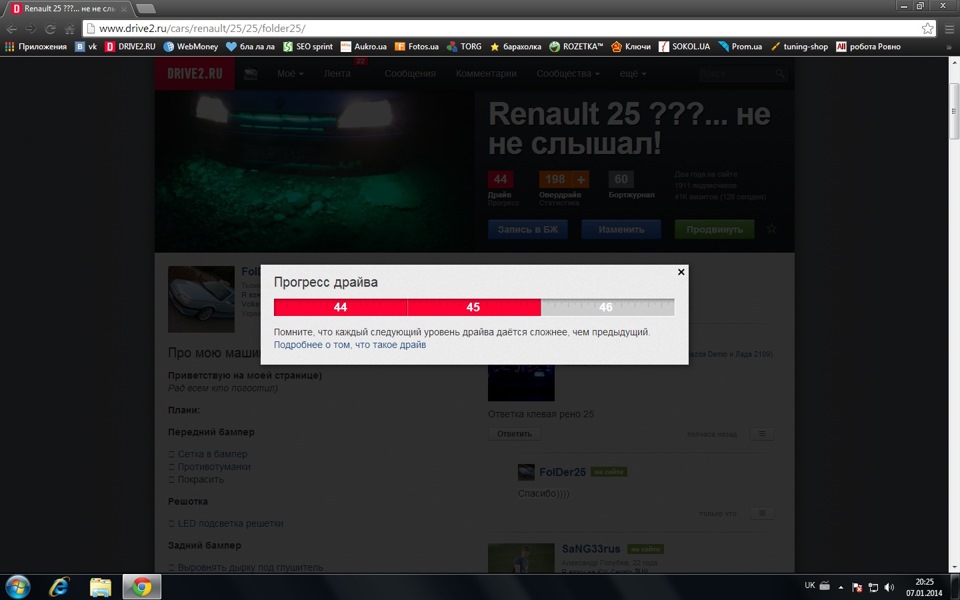Click the volume speaker icon in the tray
Viewport: 960px width, 600px height.
(889, 587)
